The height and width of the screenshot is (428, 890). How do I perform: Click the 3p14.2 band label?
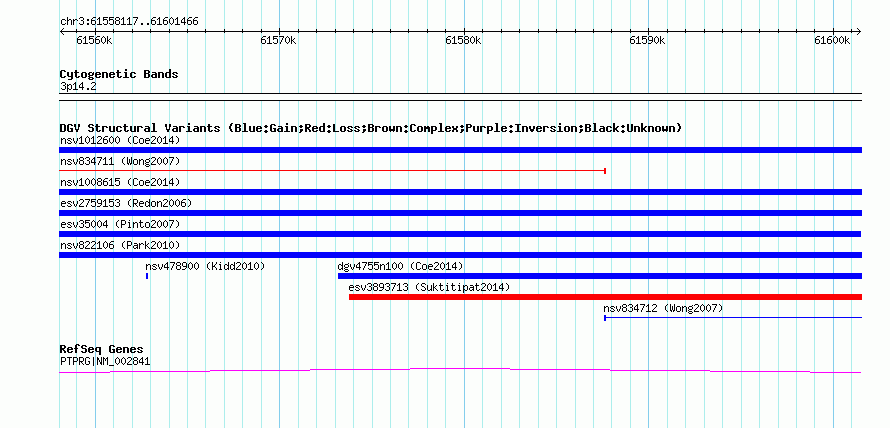pyautogui.click(x=78, y=87)
